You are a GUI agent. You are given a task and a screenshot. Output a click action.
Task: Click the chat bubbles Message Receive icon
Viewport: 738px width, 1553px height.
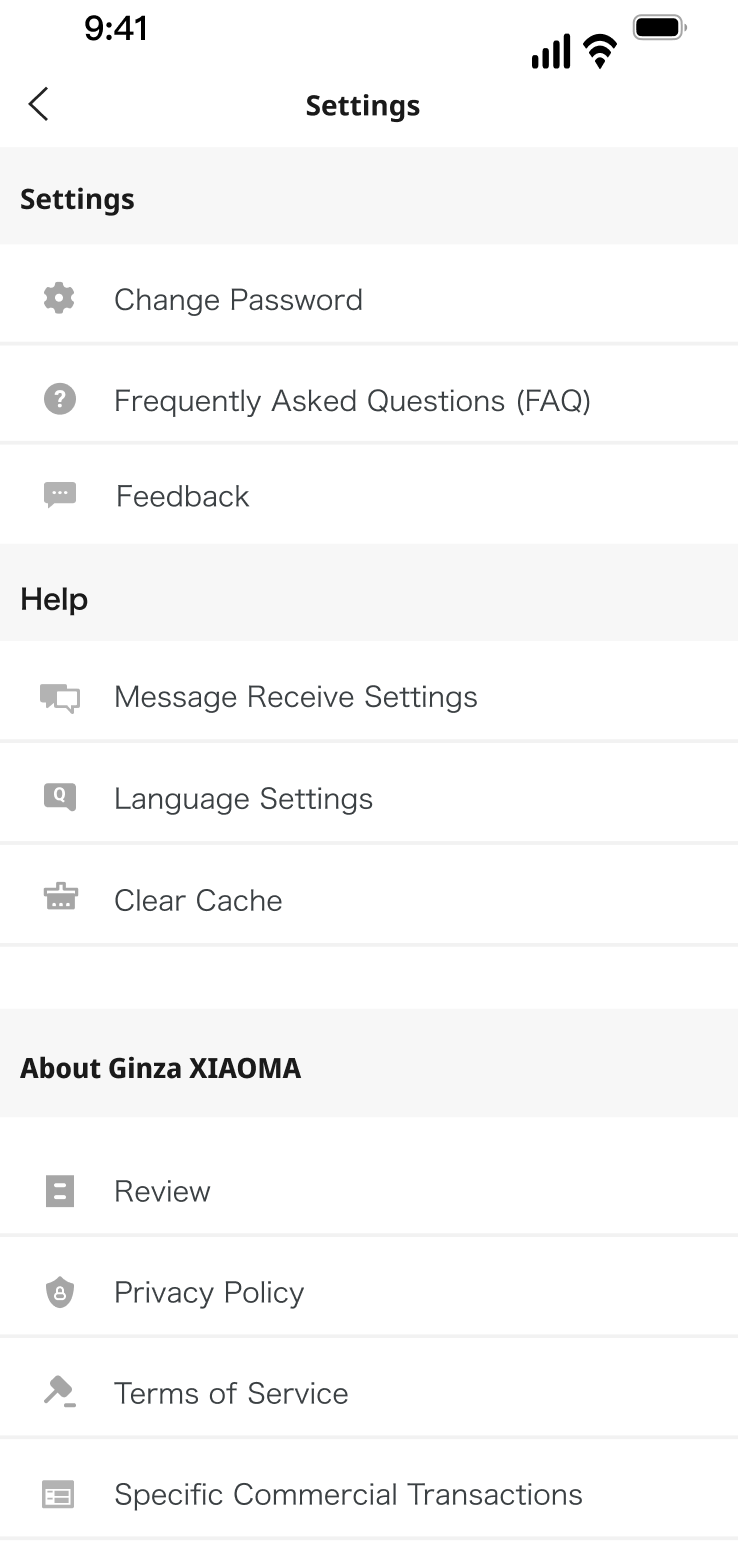[x=60, y=697]
